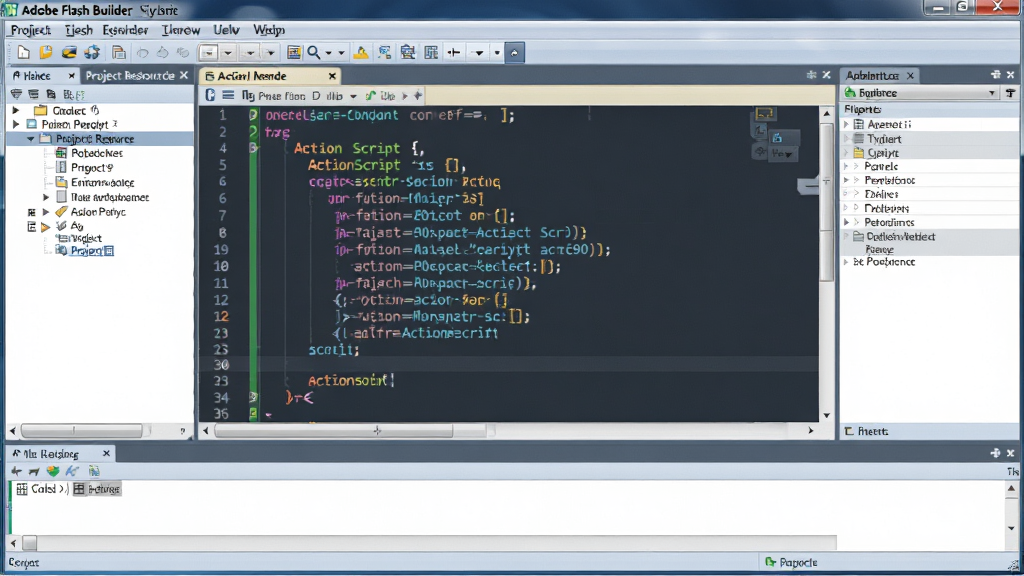Image resolution: width=1024 pixels, height=576 pixels.
Task: Close the Apbintitce panel tab
Action: pos(910,76)
